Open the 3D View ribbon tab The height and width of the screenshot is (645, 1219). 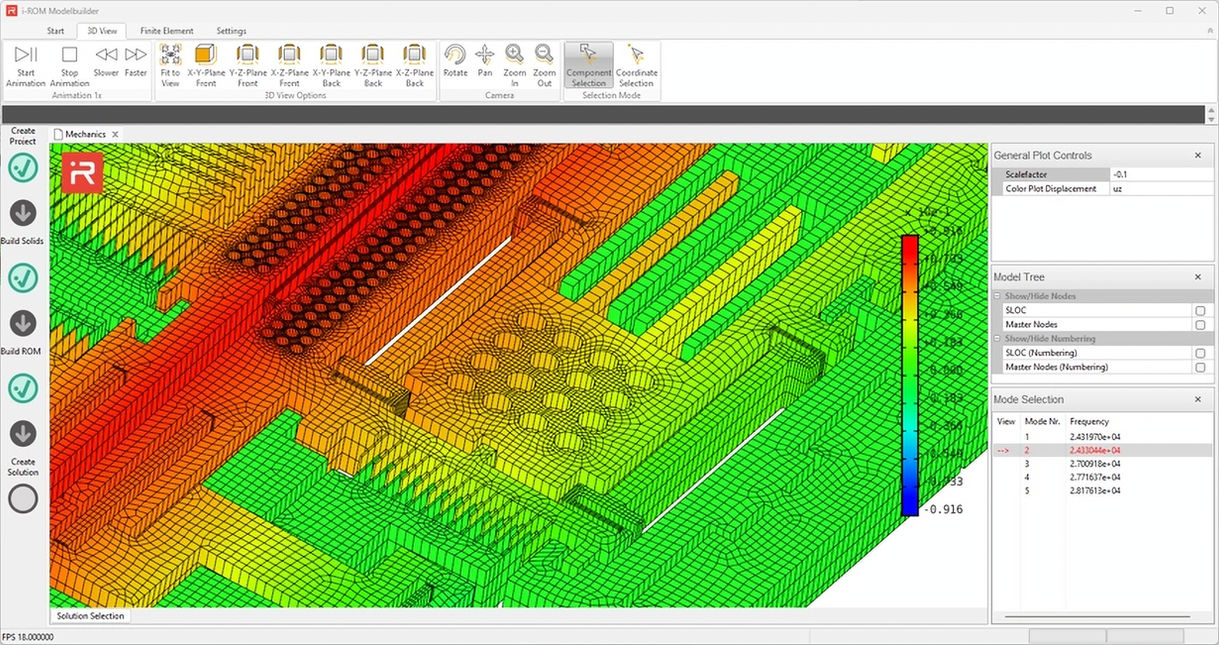102,31
